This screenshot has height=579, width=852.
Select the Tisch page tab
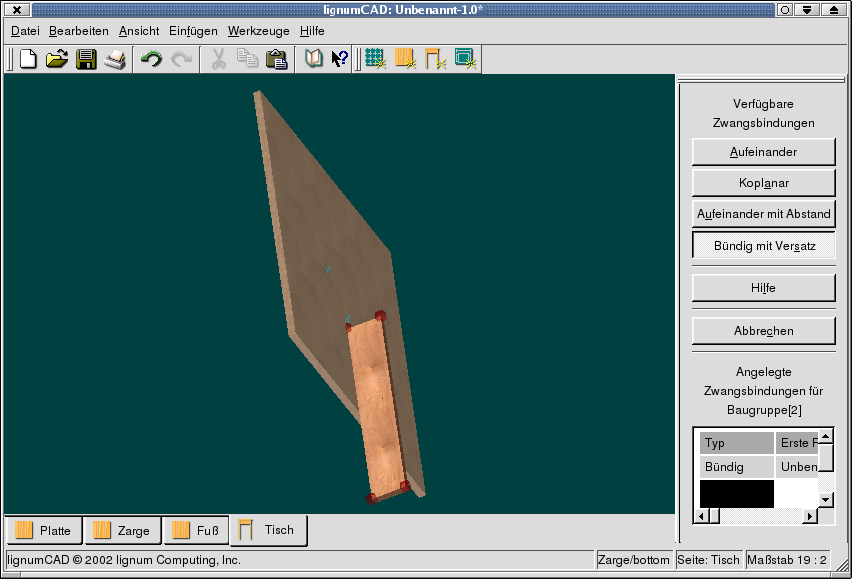269,530
